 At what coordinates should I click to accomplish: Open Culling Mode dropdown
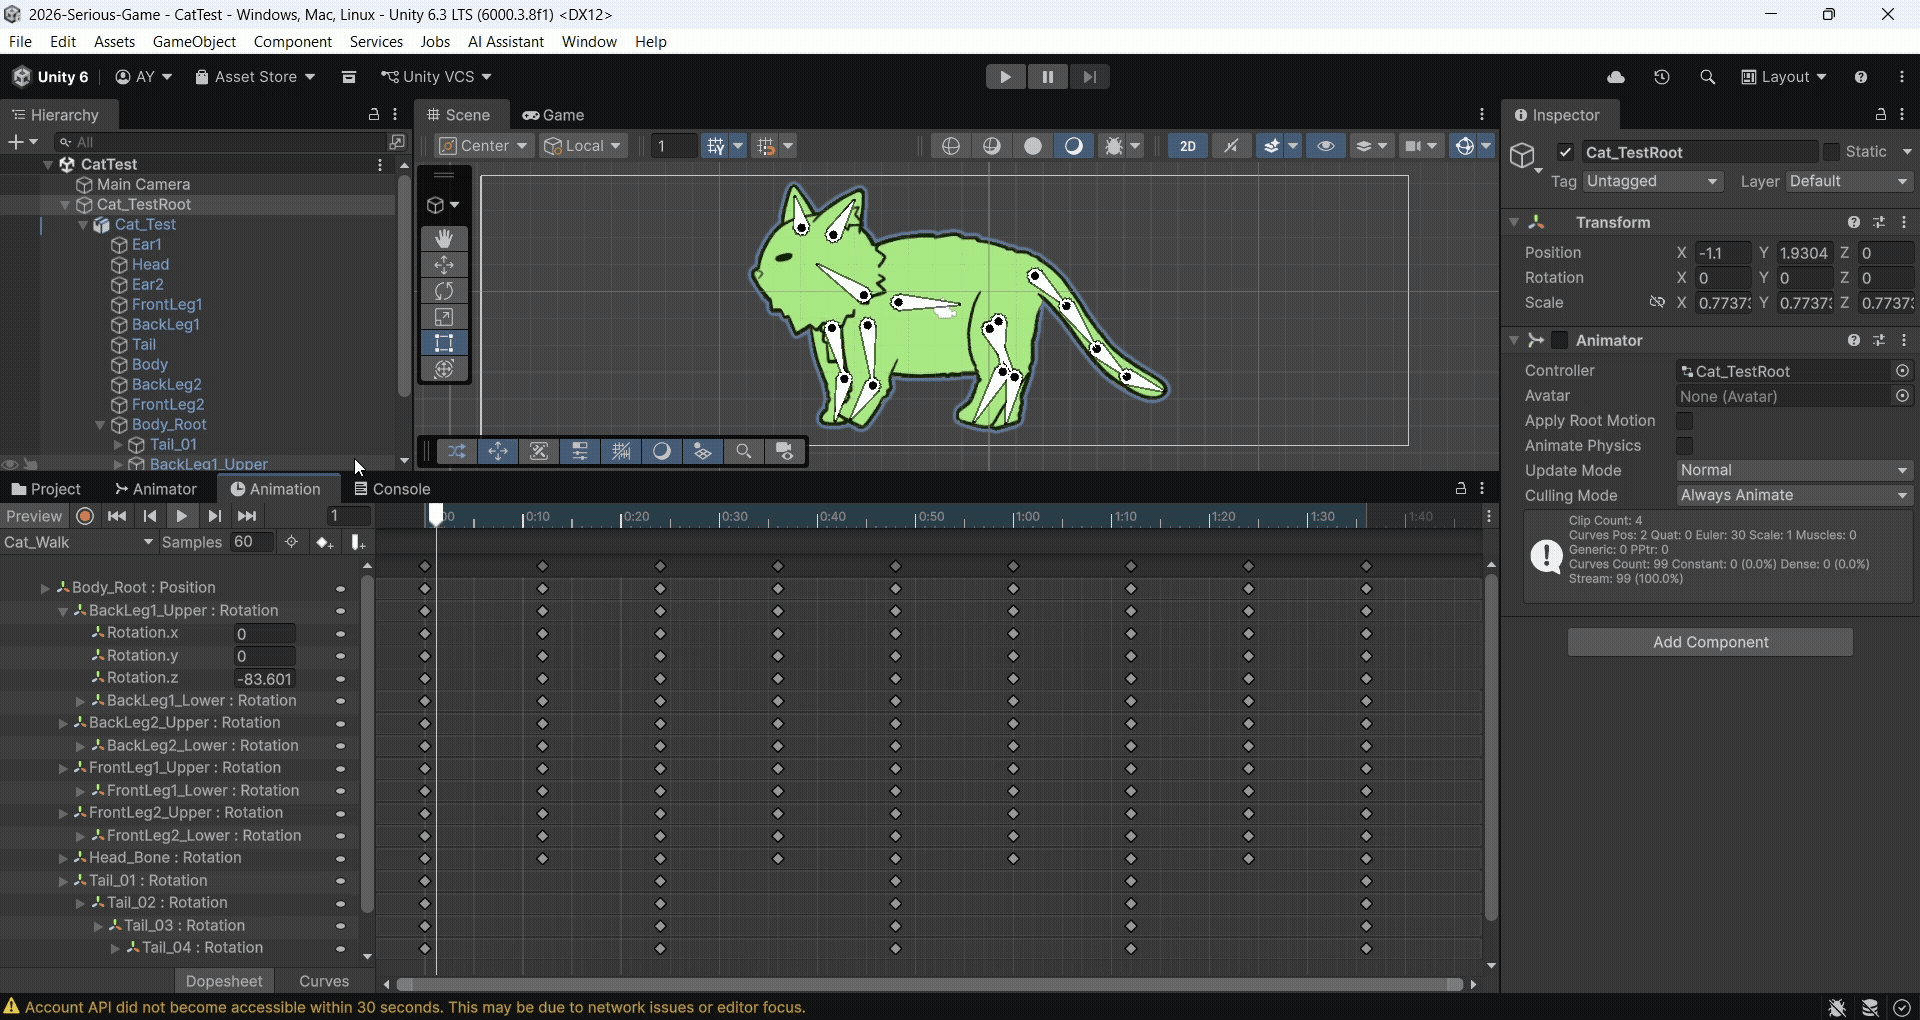point(1795,495)
